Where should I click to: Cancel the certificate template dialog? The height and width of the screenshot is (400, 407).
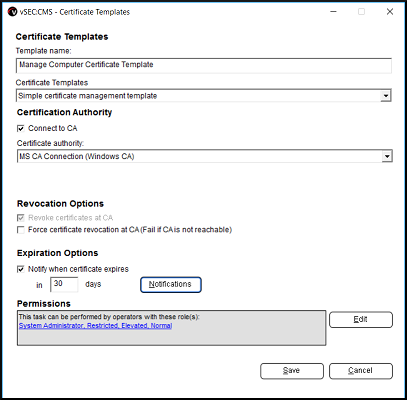tap(361, 371)
